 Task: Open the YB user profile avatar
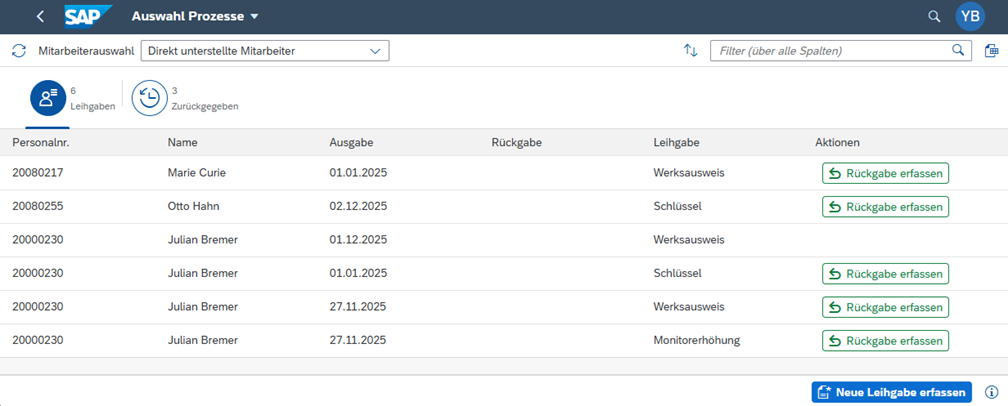click(970, 17)
